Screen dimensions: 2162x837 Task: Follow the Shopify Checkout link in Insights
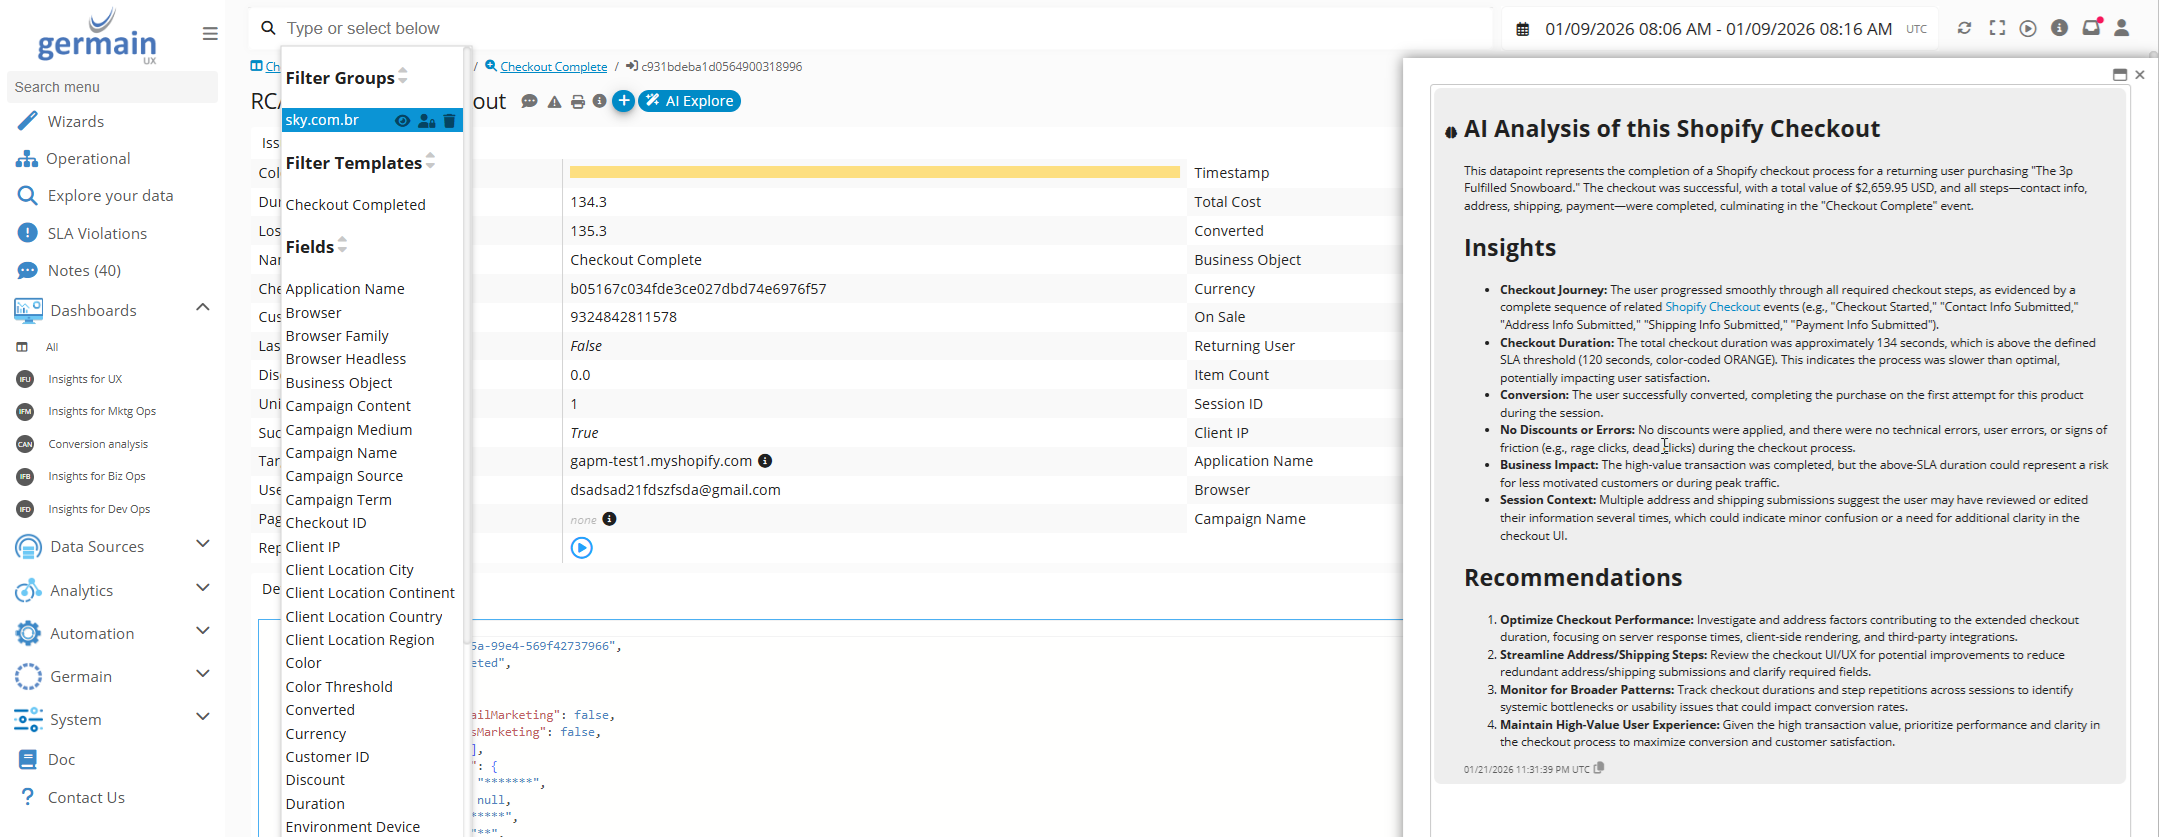click(1712, 307)
